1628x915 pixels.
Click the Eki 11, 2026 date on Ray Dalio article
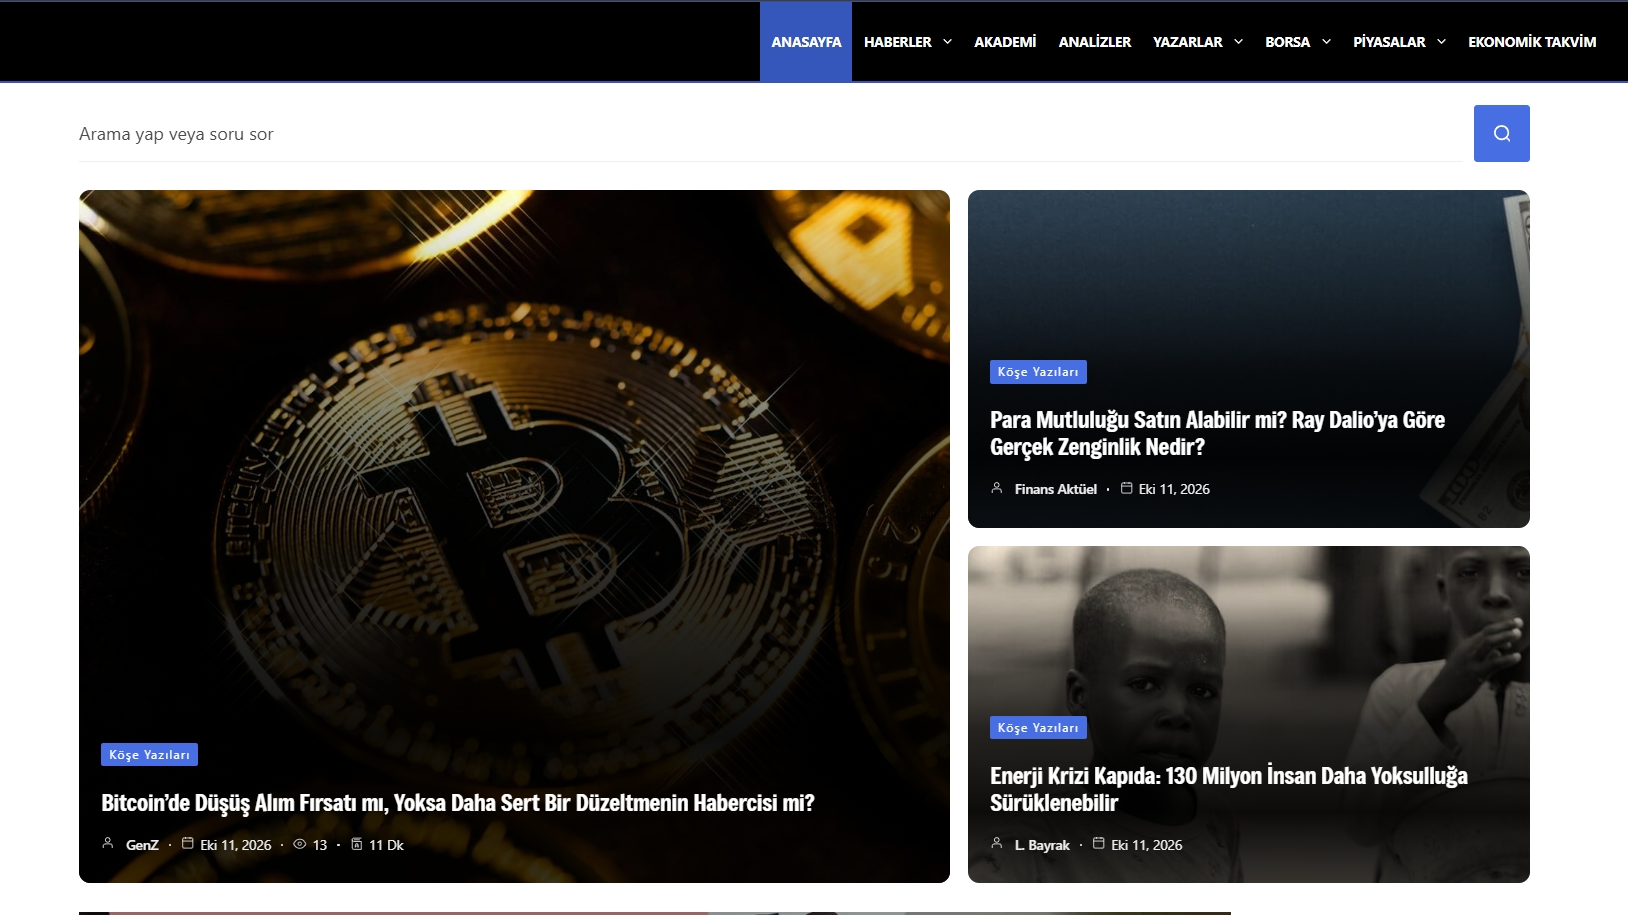[x=1174, y=489]
